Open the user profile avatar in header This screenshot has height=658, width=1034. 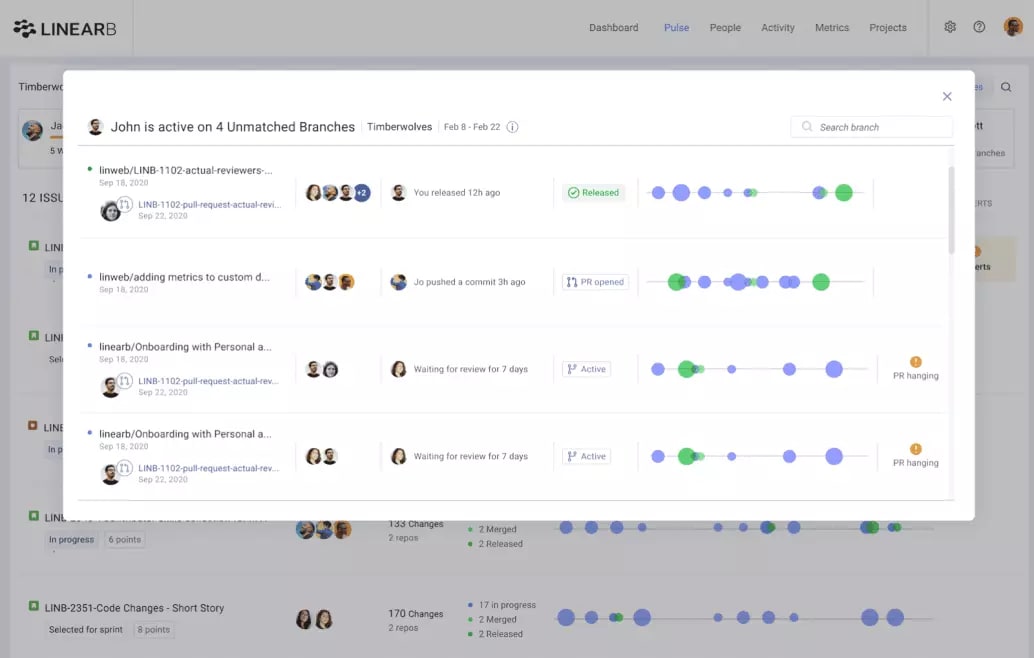click(x=1013, y=26)
